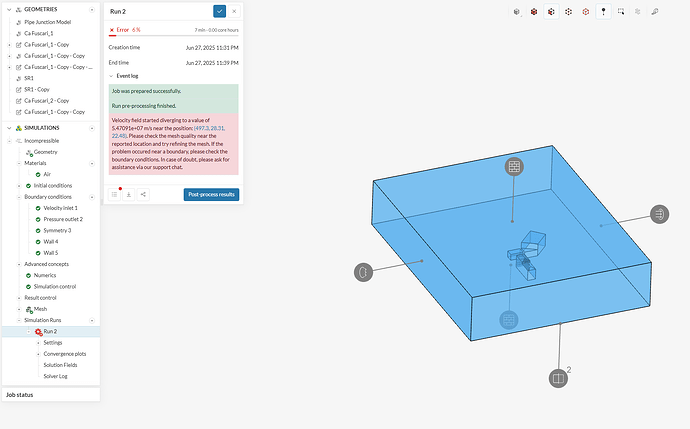Select the SR1 - Copy geometry
690x429 pixels.
[37, 89]
